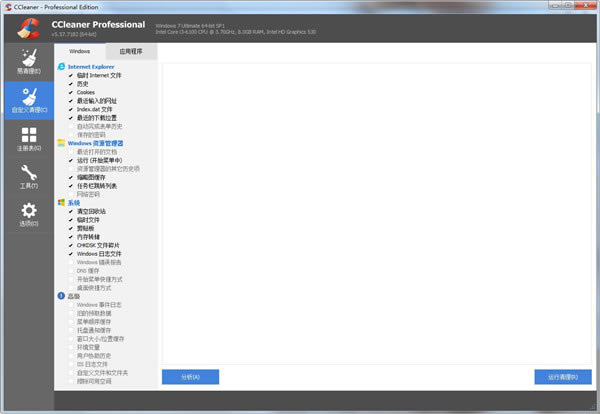This screenshot has height=414, width=600.
Task: Switch to the Windows tab
Action: (80, 51)
